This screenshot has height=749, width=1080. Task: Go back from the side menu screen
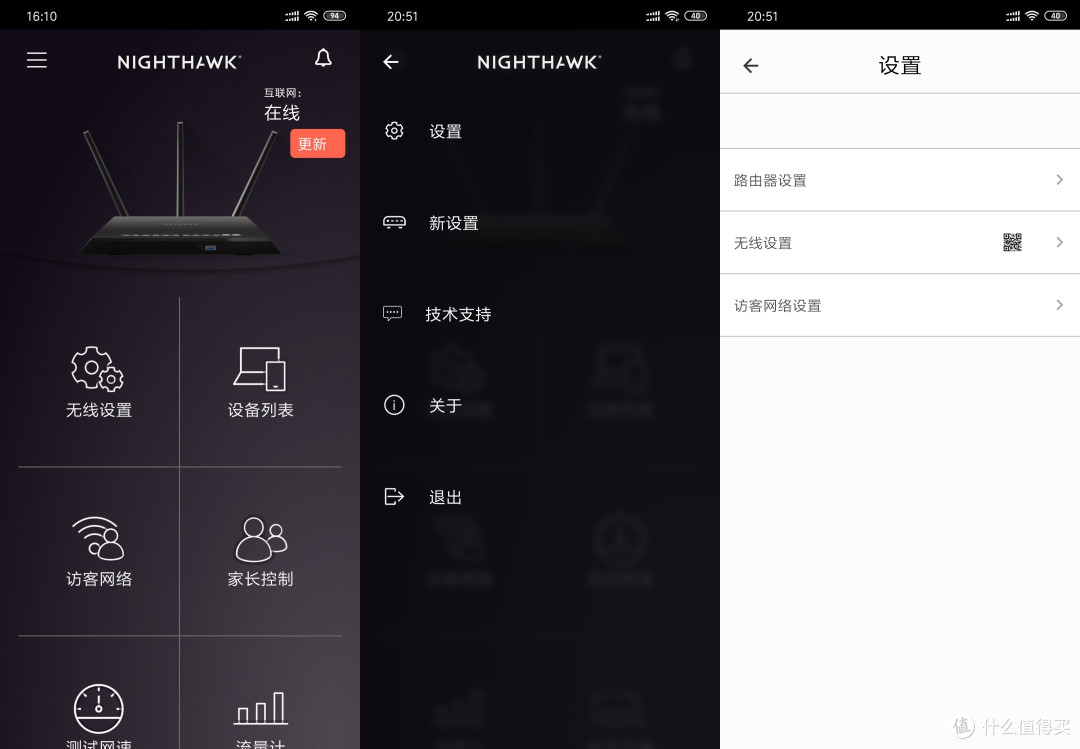pyautogui.click(x=391, y=62)
